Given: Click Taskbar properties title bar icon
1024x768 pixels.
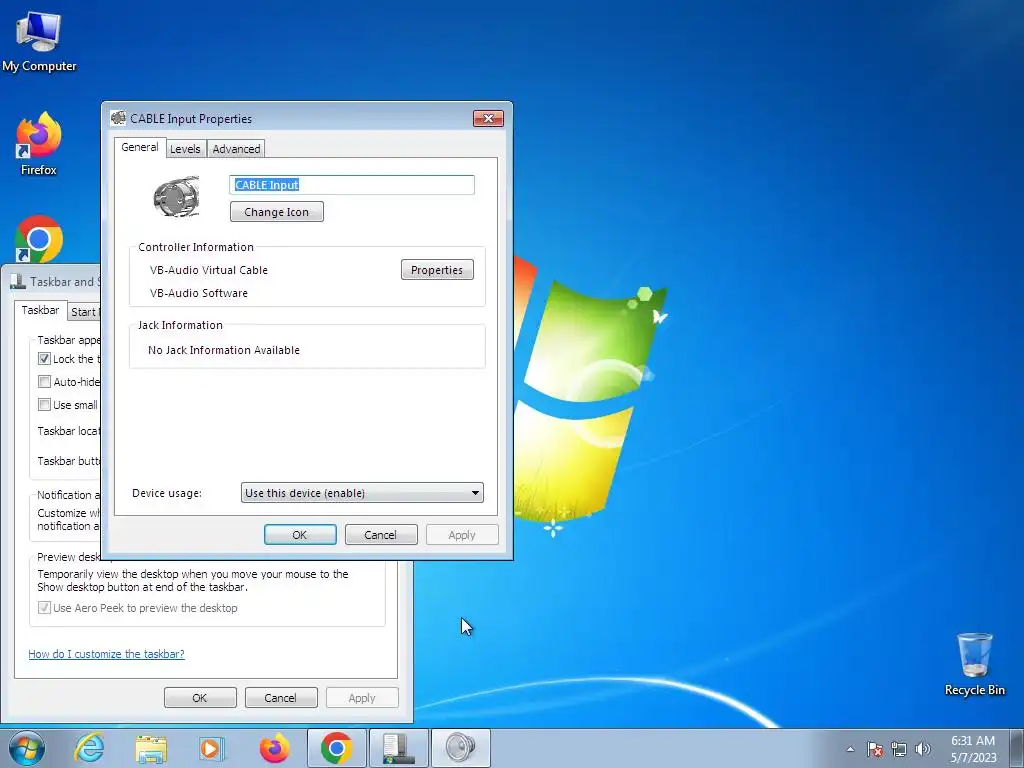Looking at the screenshot, I should tap(18, 281).
